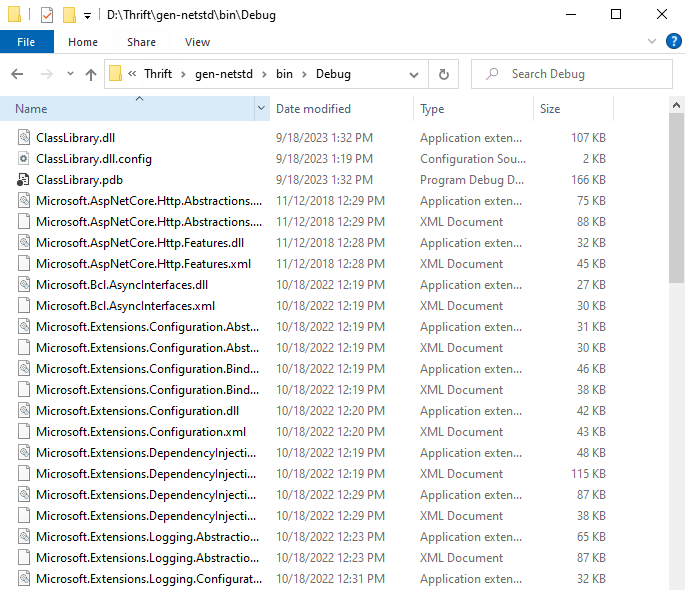Screen dimensions: 686x590
Task: Click the Properties quick access toolbar icon
Action: (47, 15)
